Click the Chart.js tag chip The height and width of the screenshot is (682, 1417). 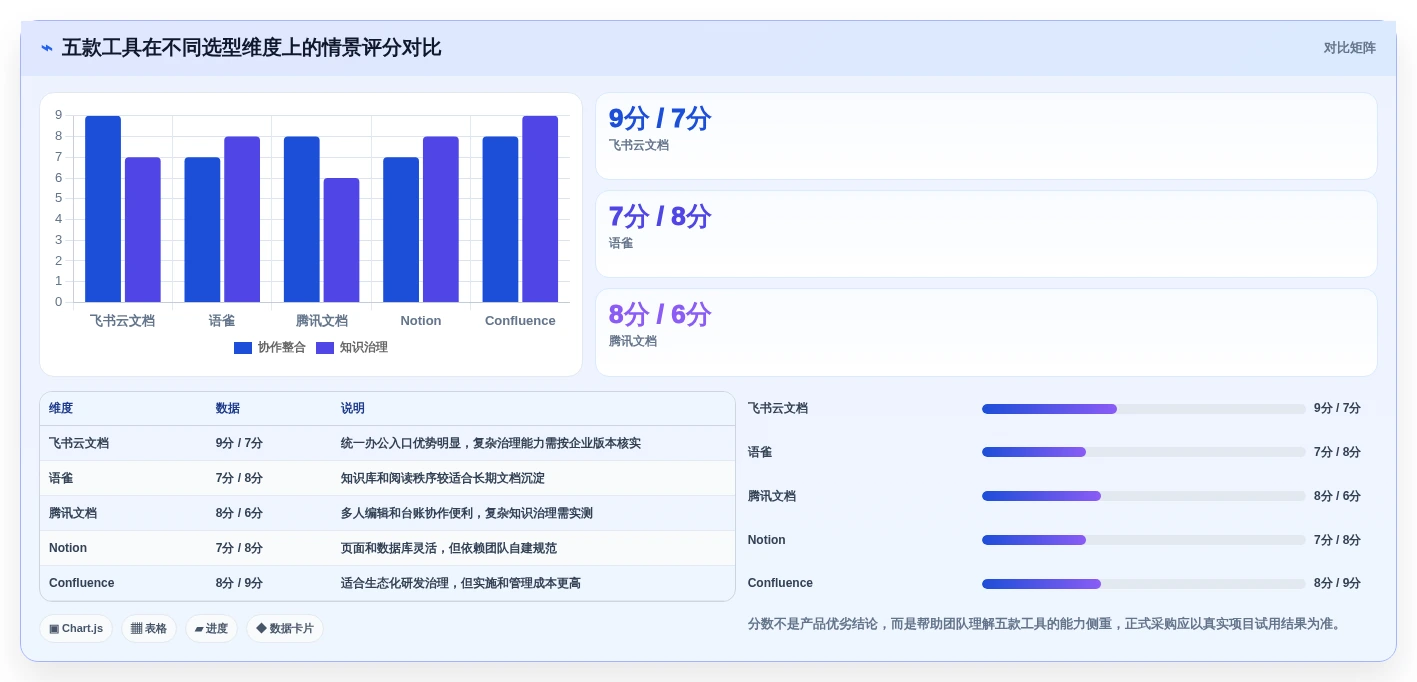click(76, 629)
